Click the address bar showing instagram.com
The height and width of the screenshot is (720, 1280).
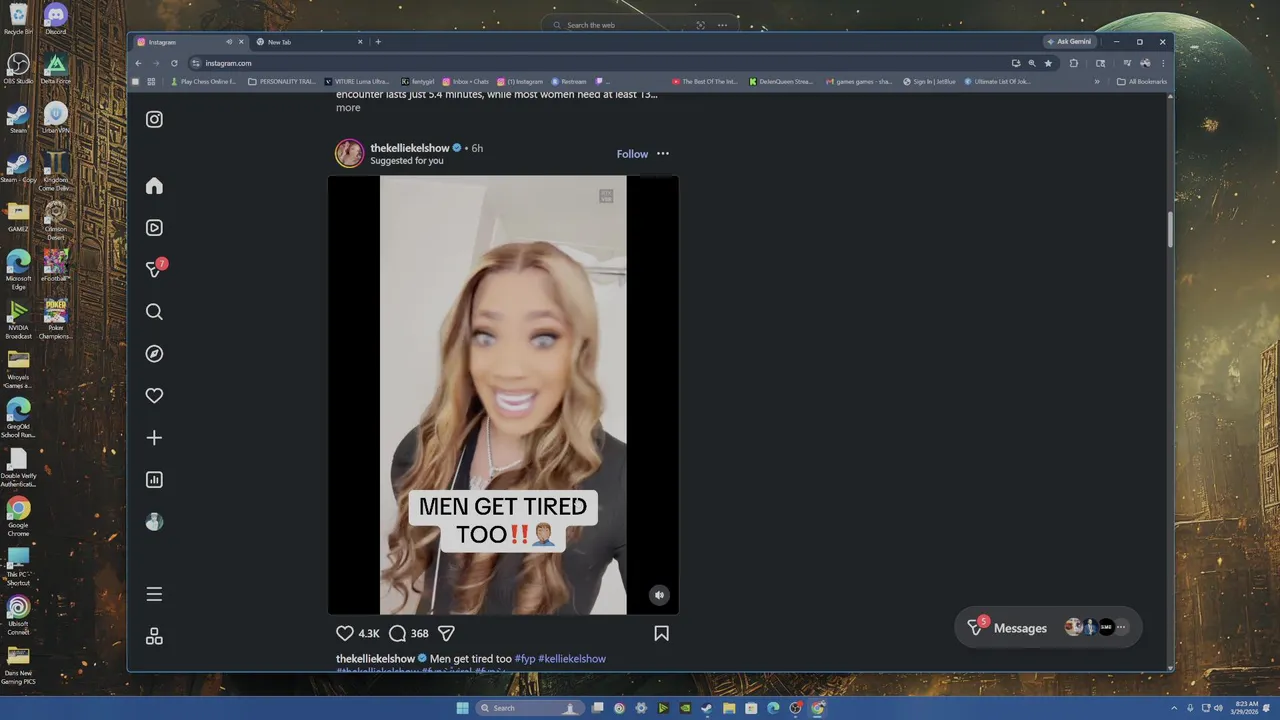(600, 63)
